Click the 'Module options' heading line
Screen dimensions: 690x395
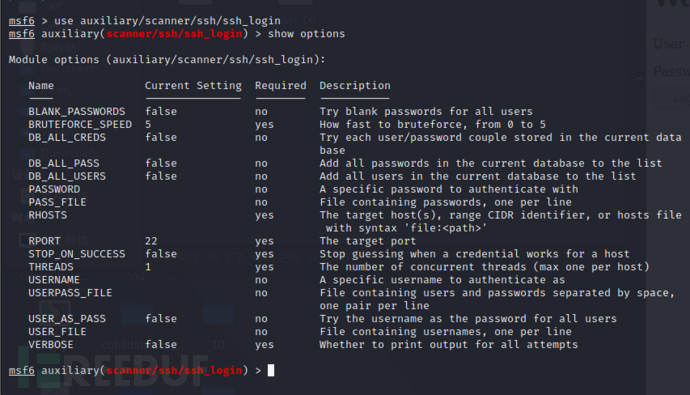(x=167, y=60)
